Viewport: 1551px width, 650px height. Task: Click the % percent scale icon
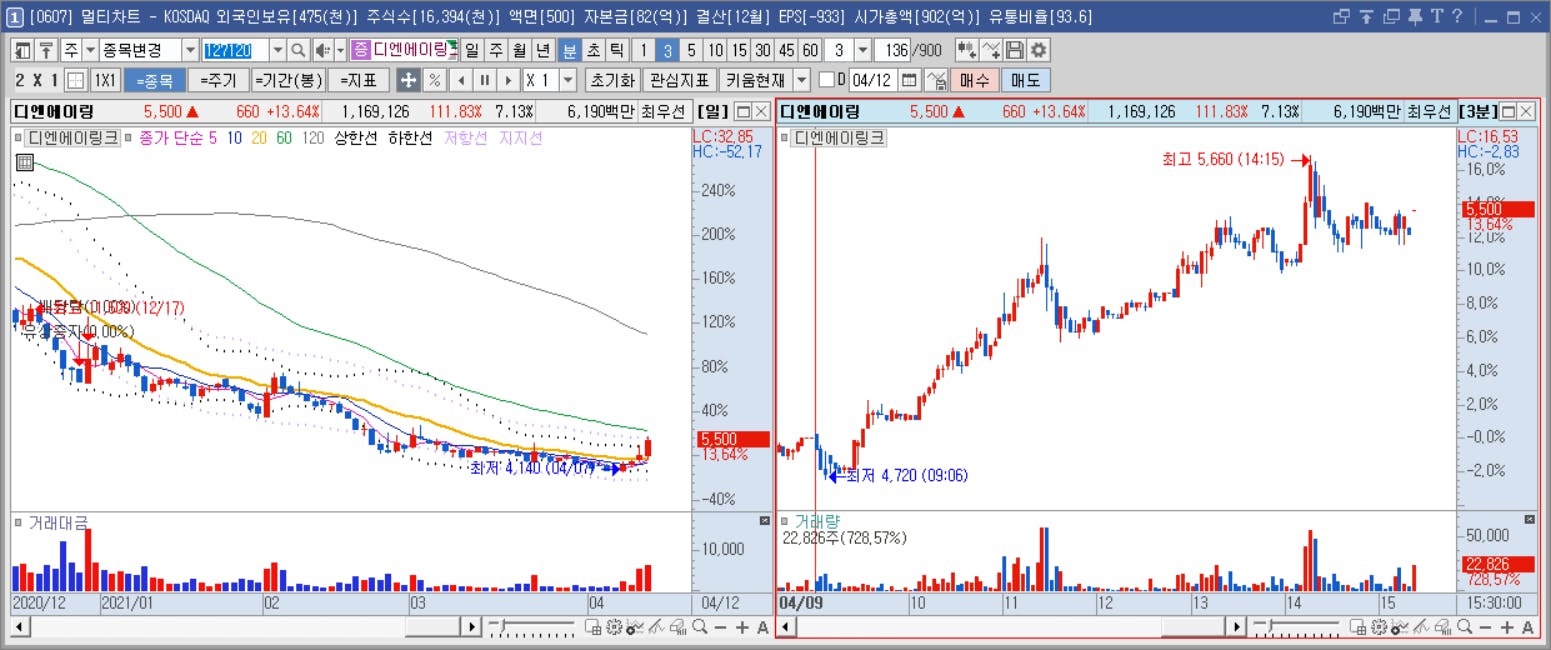click(x=435, y=81)
